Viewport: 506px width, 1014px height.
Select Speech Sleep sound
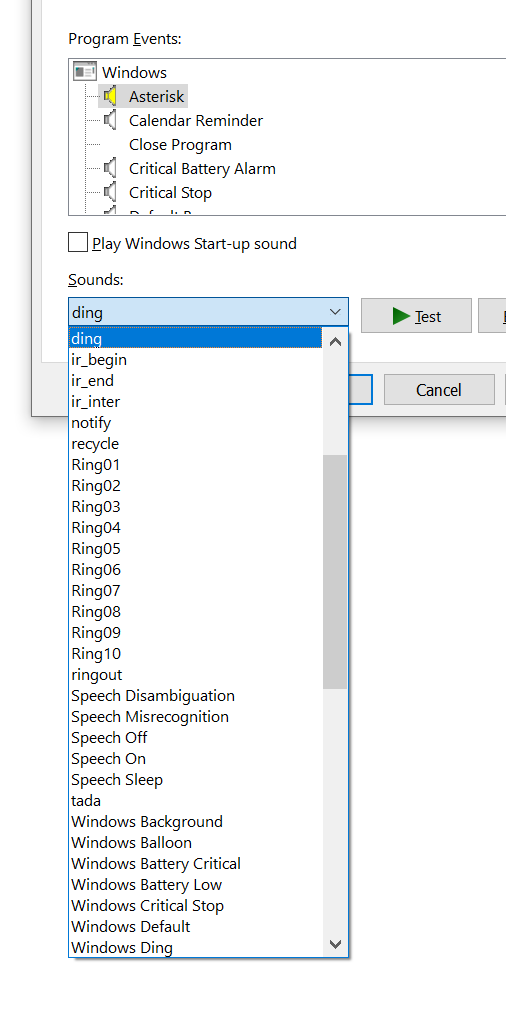tap(195, 780)
